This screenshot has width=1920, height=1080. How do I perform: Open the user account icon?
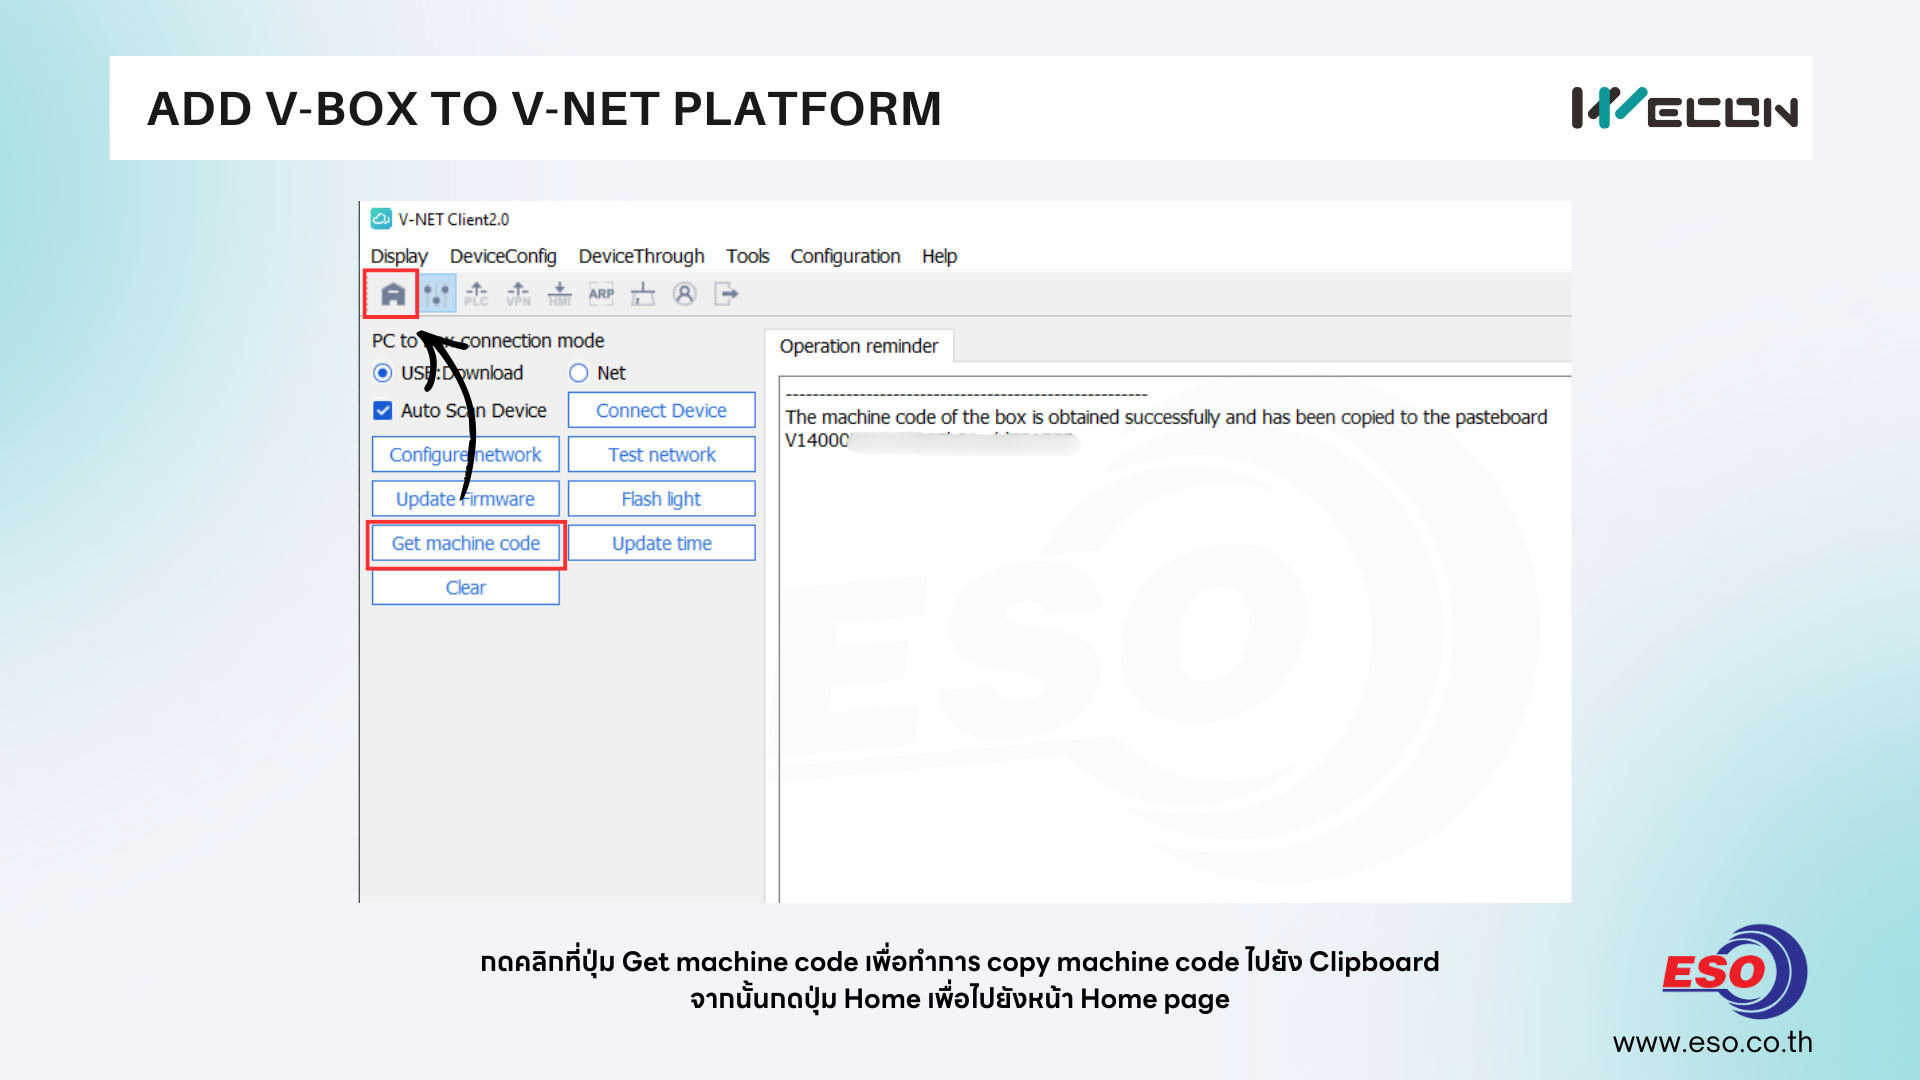[684, 294]
